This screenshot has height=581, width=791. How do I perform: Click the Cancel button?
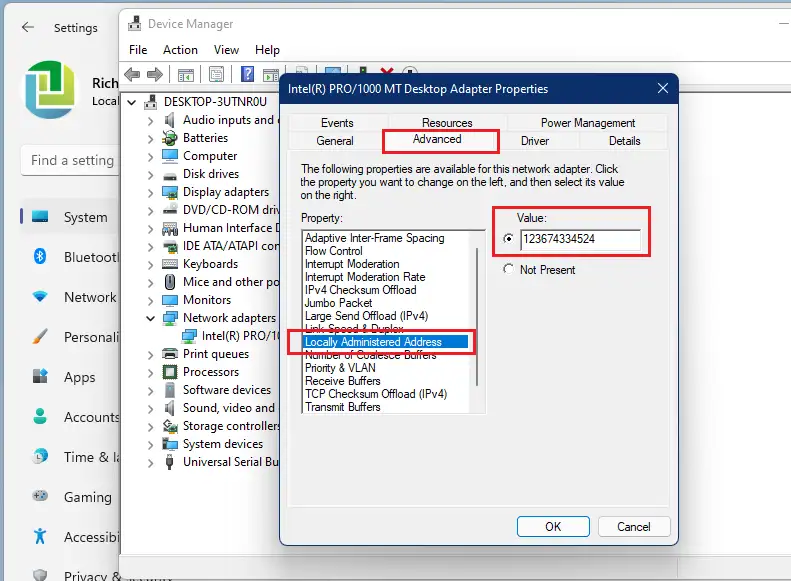634,527
